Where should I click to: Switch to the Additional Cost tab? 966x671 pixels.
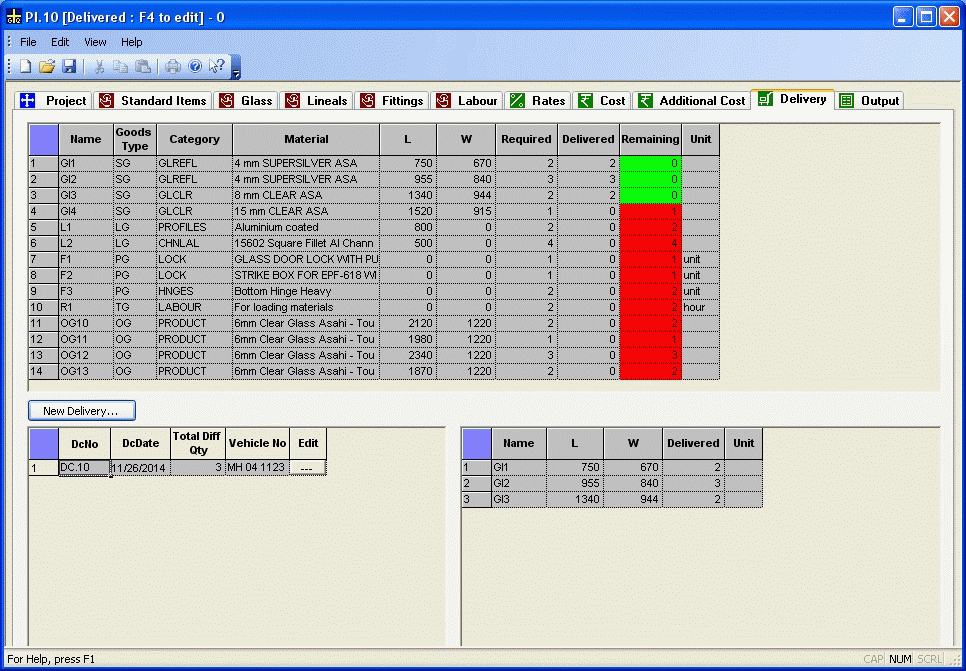click(692, 101)
